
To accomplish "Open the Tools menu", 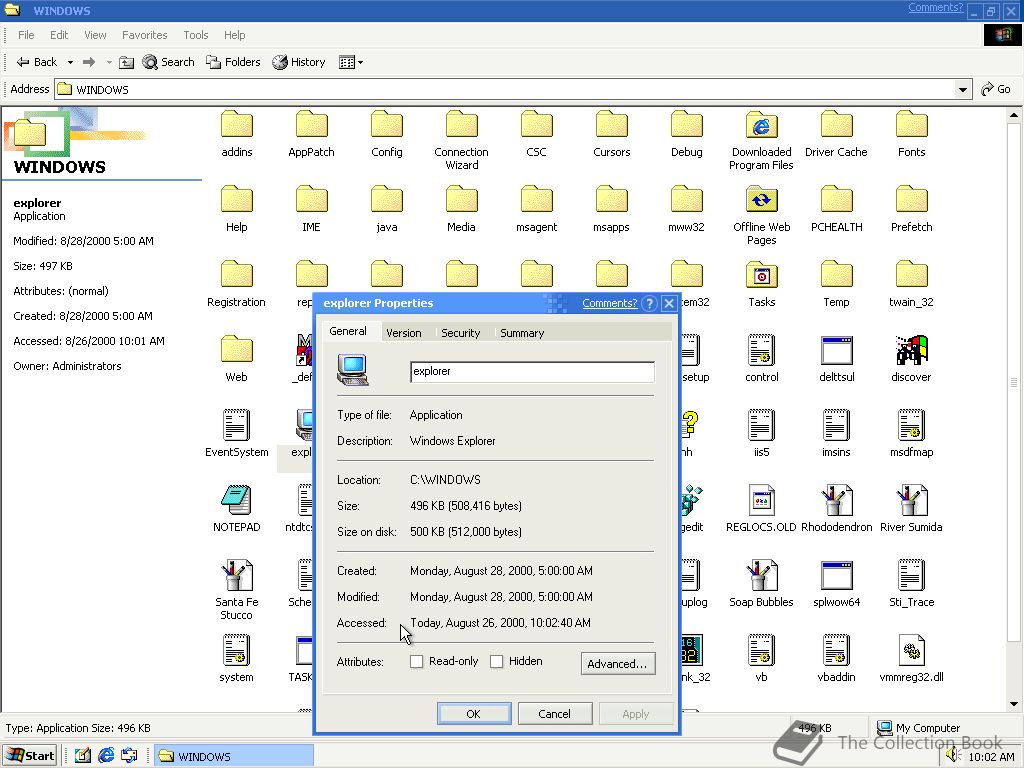I will (x=195, y=35).
